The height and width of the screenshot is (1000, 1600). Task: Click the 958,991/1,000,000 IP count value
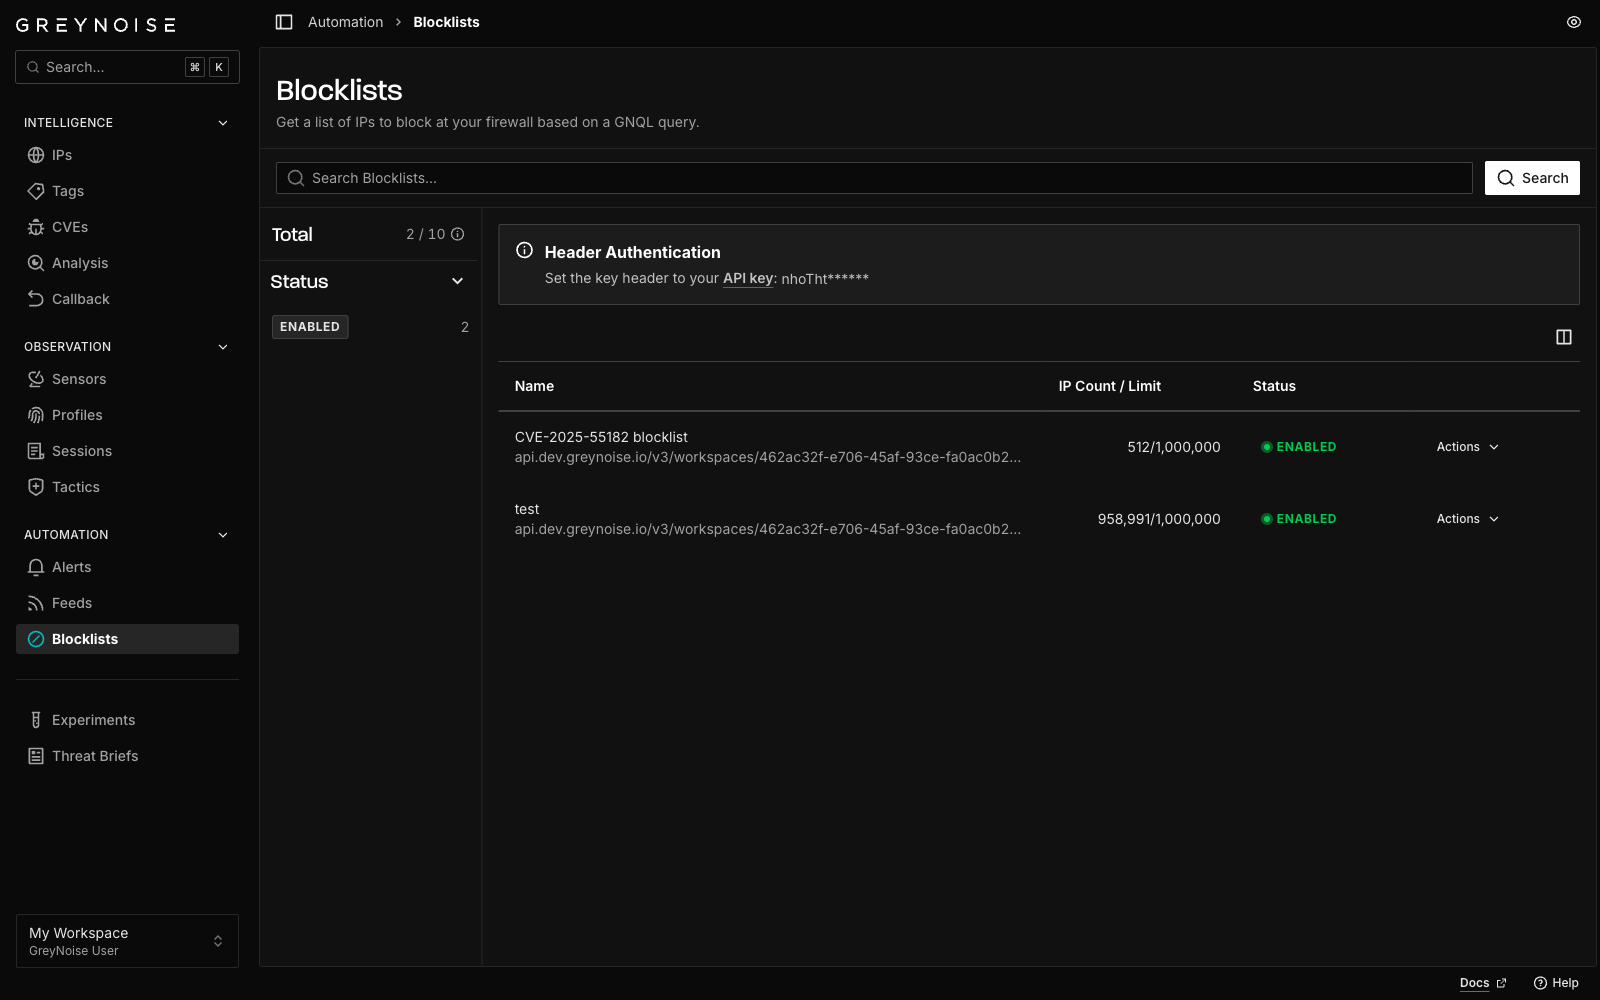tap(1159, 519)
